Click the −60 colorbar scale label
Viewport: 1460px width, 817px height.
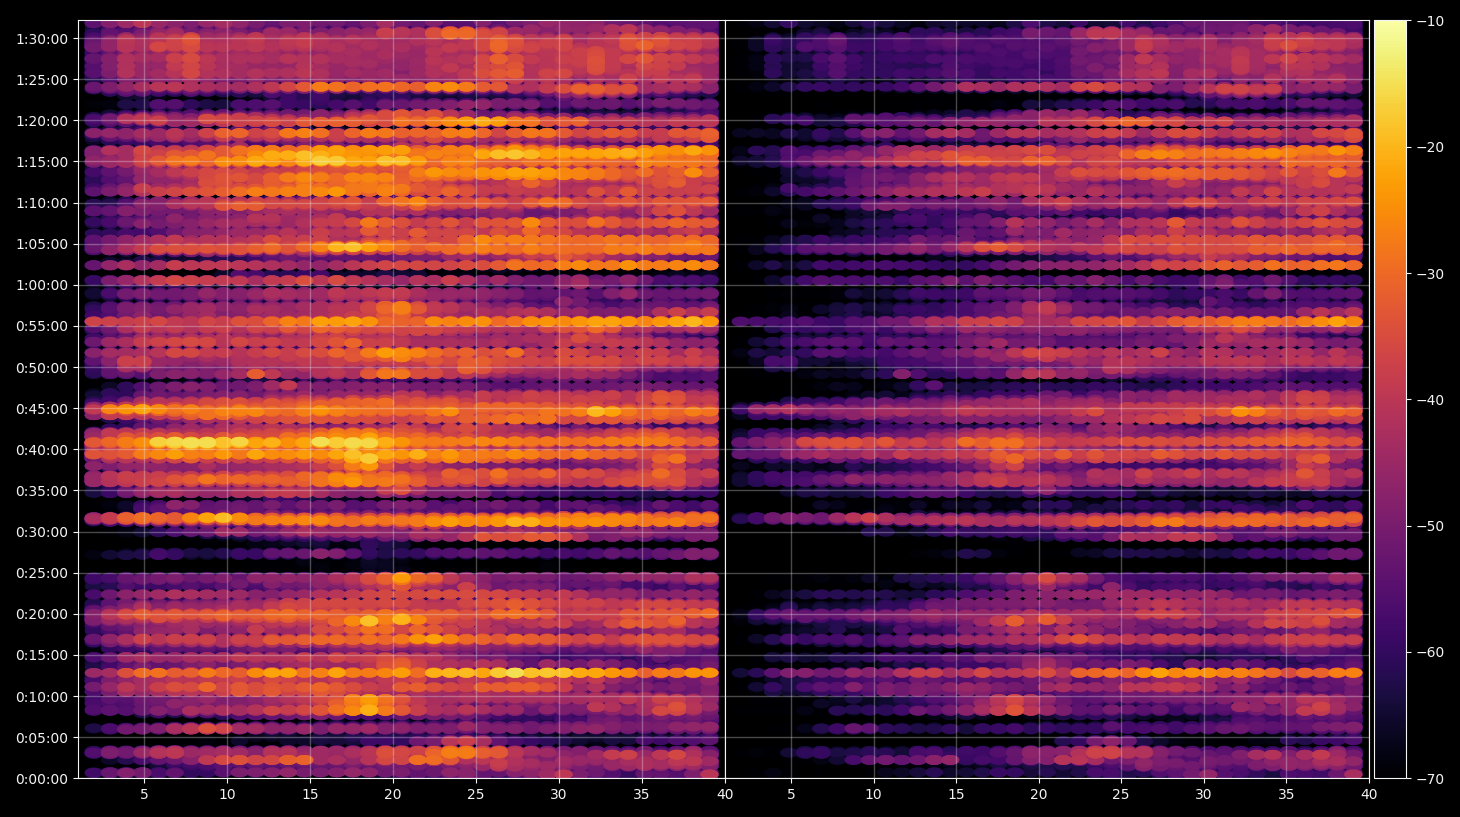[1430, 652]
